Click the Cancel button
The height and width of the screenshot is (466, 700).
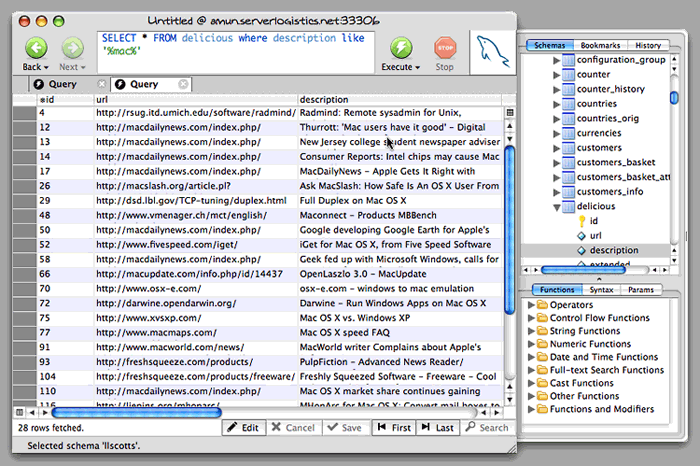[x=294, y=428]
